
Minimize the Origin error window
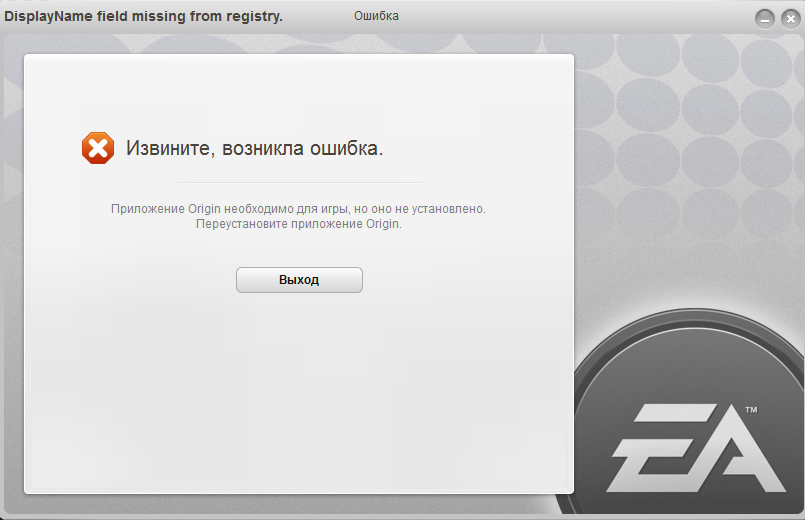pyautogui.click(x=764, y=20)
